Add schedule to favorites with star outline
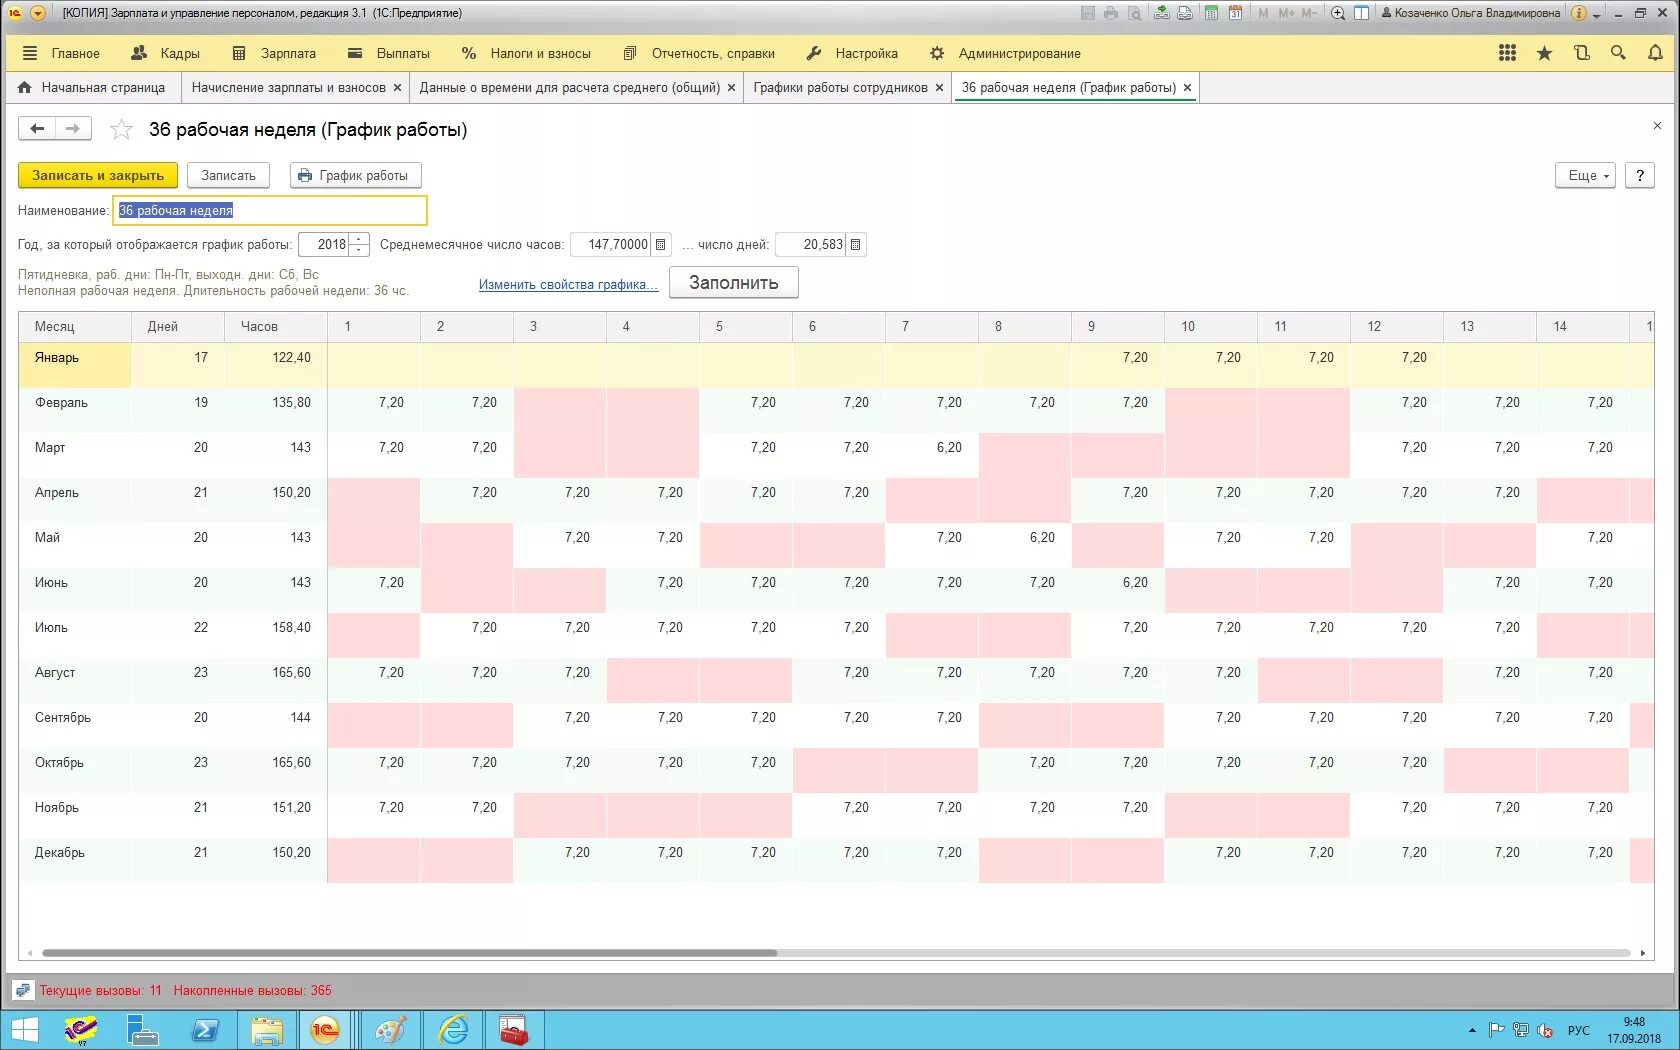 [121, 129]
